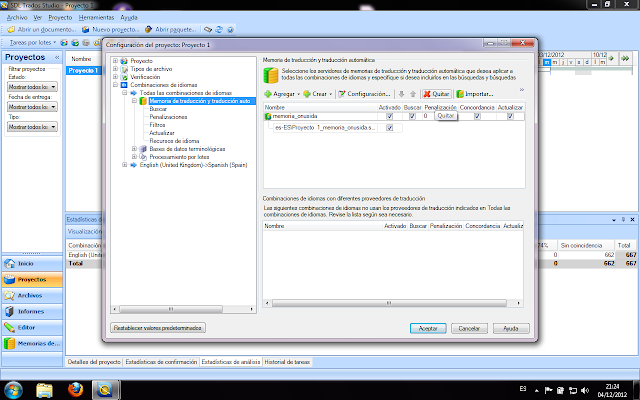Expand Bases de datos terminológicas node

(134, 149)
